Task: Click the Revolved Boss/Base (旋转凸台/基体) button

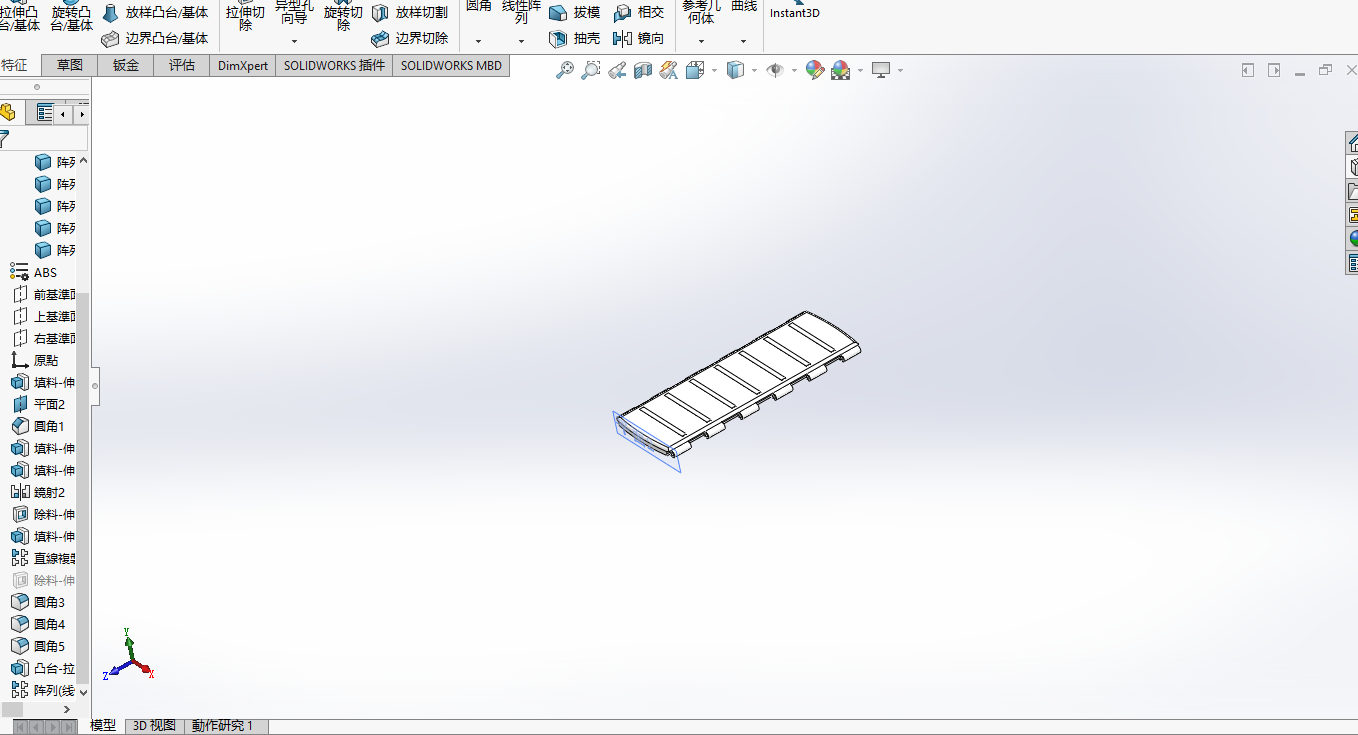Action: pos(71,15)
